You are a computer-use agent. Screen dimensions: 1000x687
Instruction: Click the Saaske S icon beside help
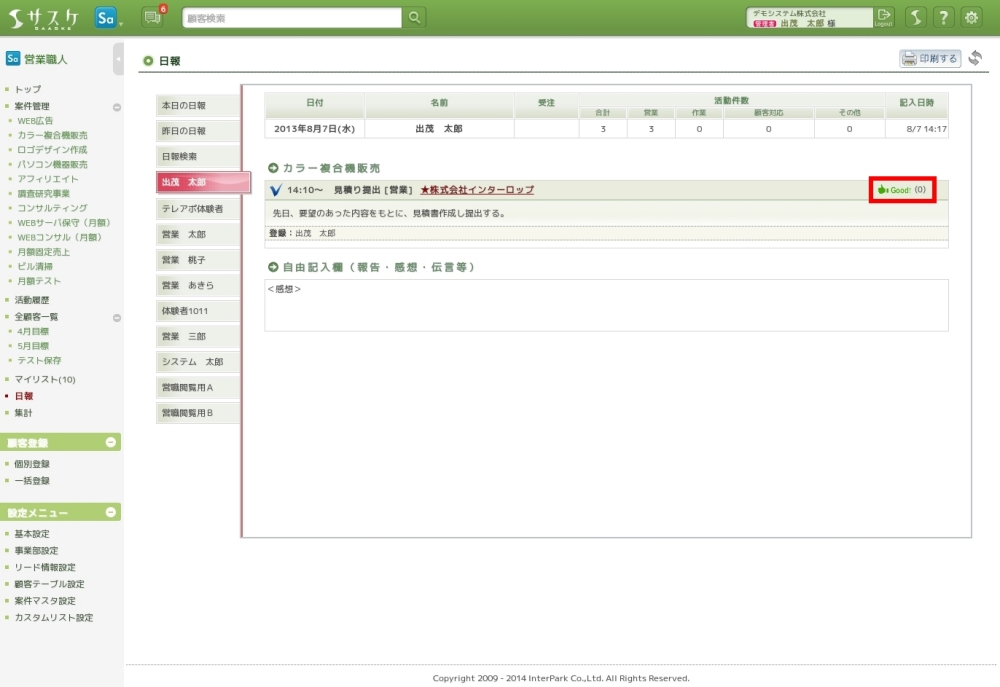click(x=915, y=18)
